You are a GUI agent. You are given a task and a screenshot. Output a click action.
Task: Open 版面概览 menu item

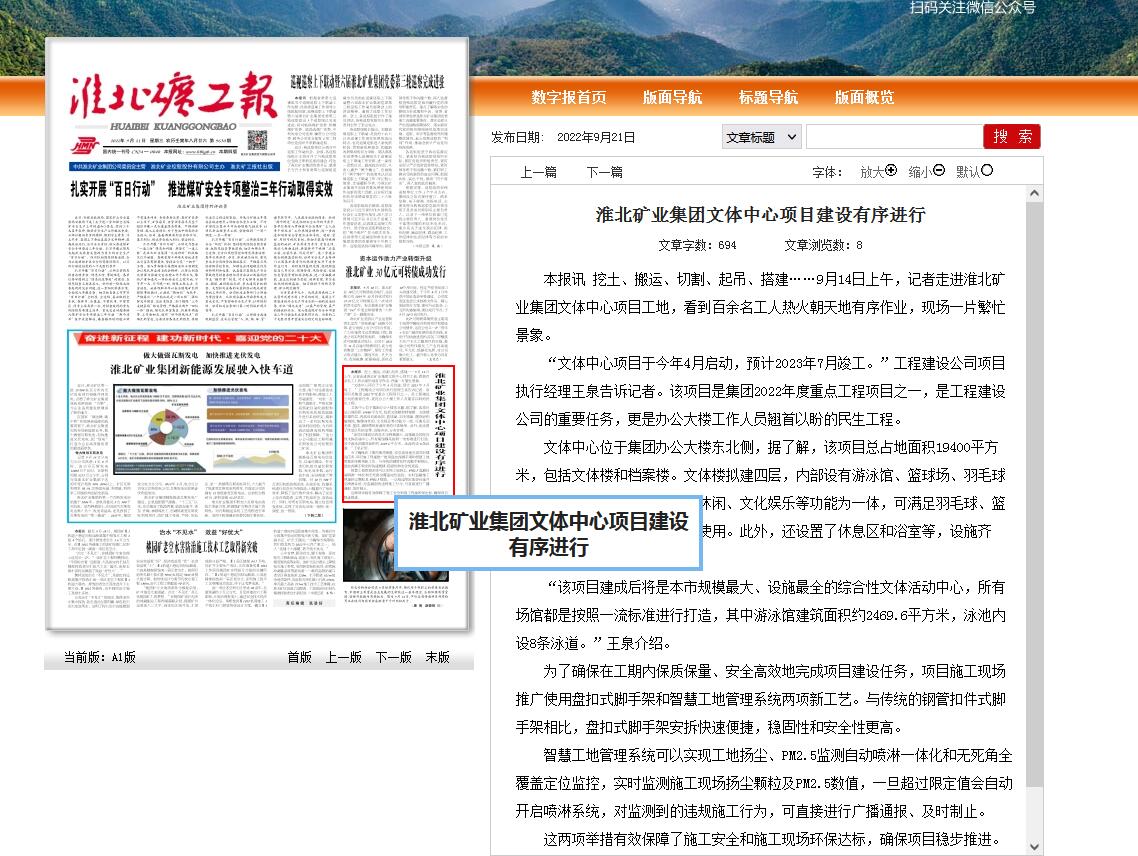pos(864,97)
